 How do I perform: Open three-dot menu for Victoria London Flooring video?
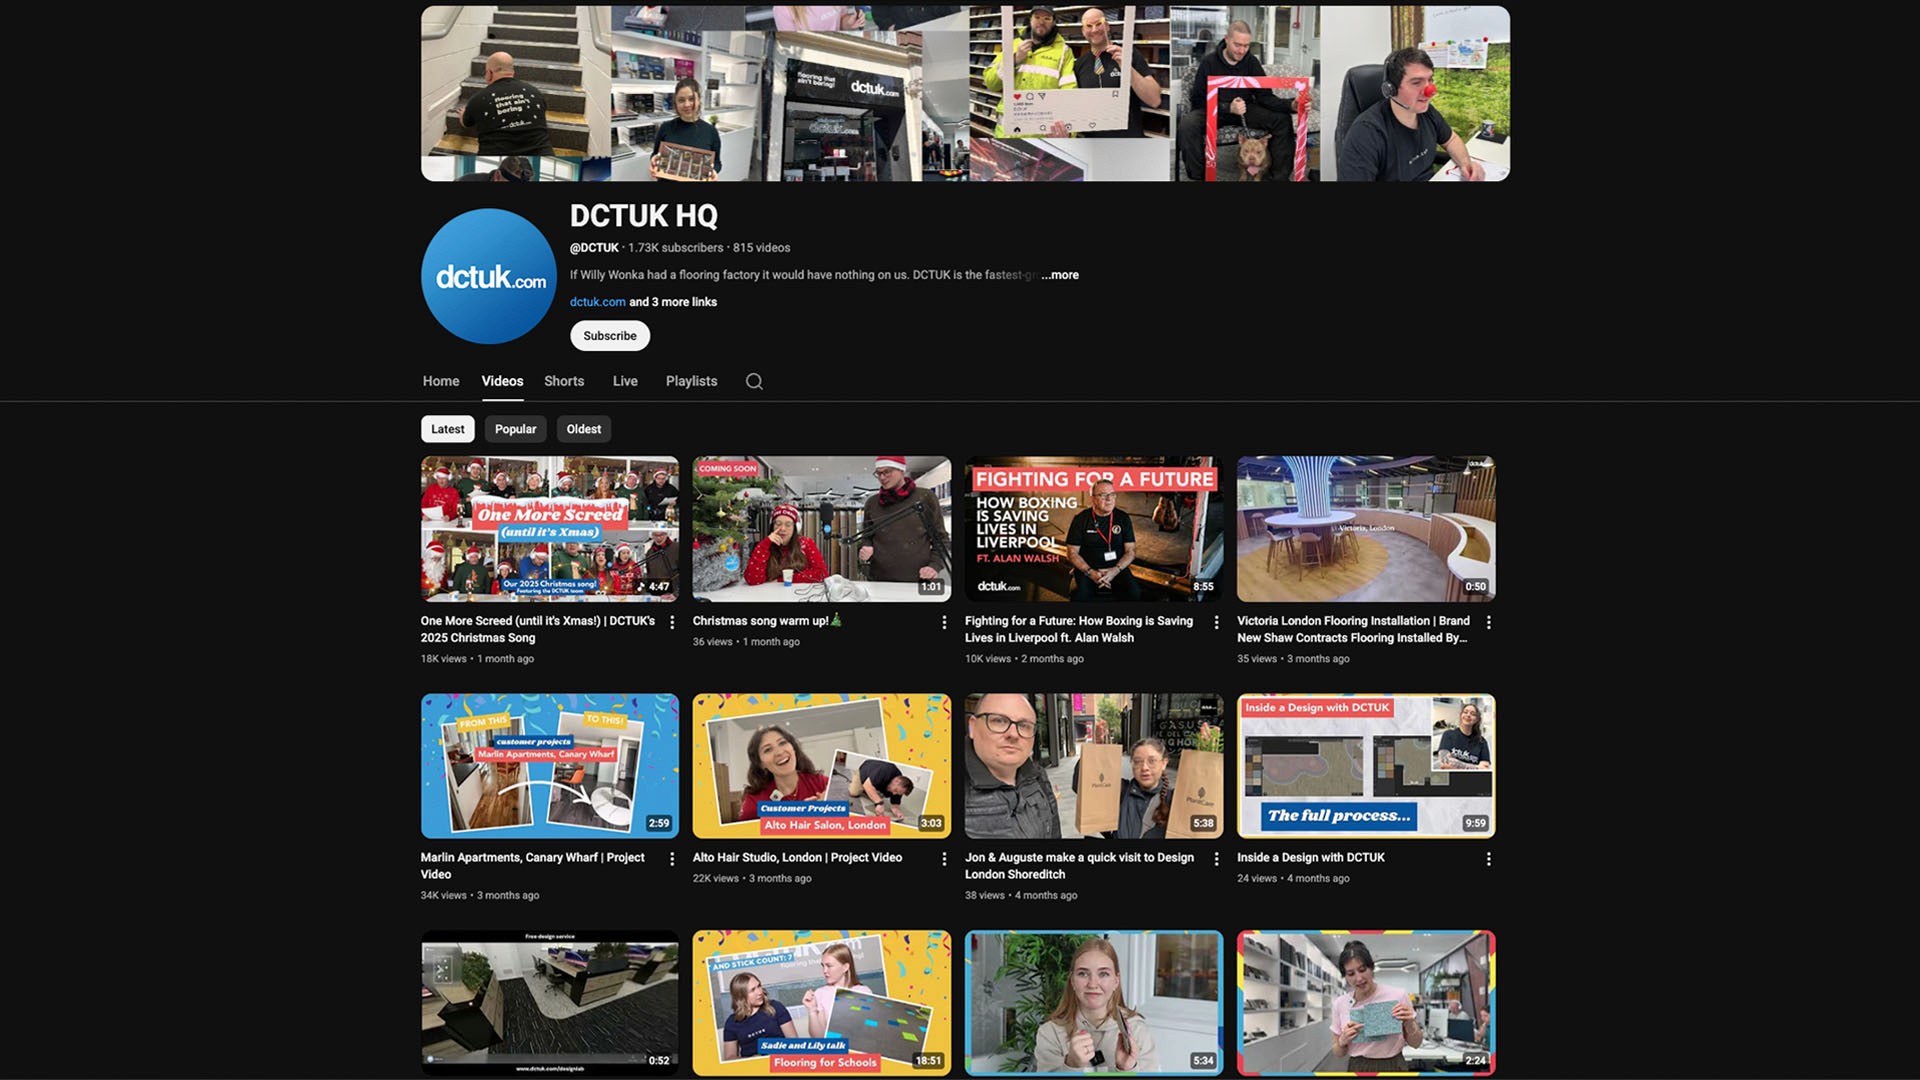[1488, 622]
